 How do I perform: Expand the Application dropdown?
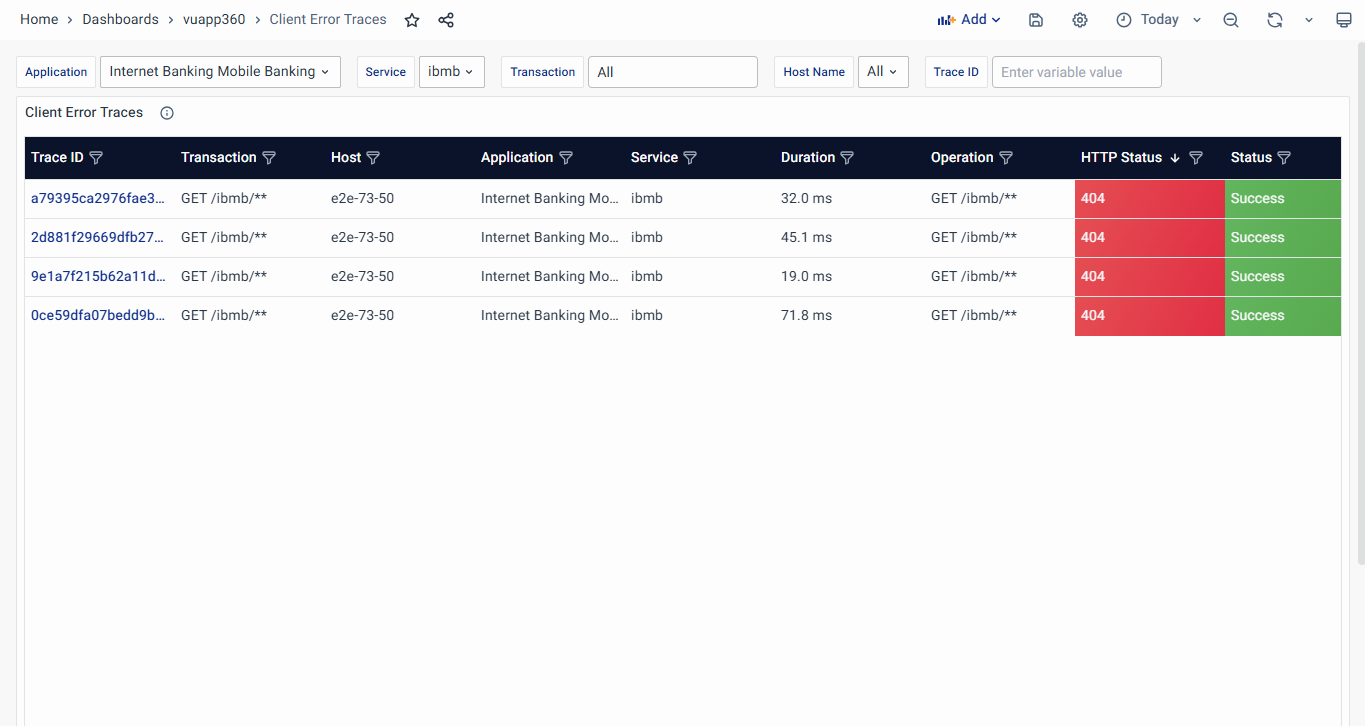coord(220,72)
